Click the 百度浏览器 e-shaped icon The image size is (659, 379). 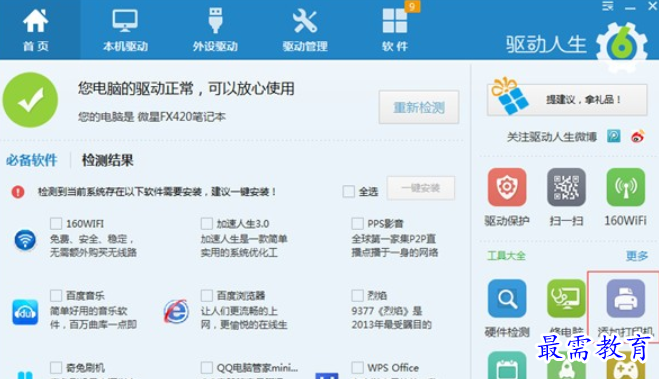[176, 311]
